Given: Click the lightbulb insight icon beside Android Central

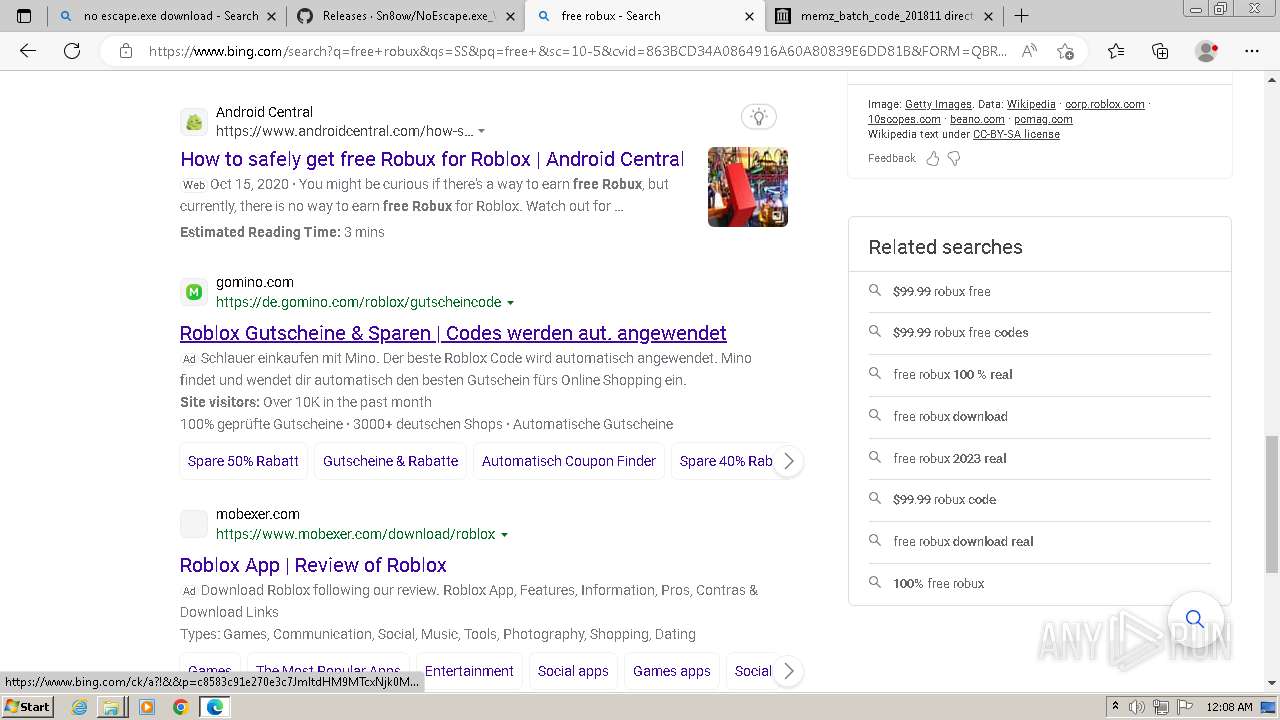Looking at the screenshot, I should tap(759, 117).
